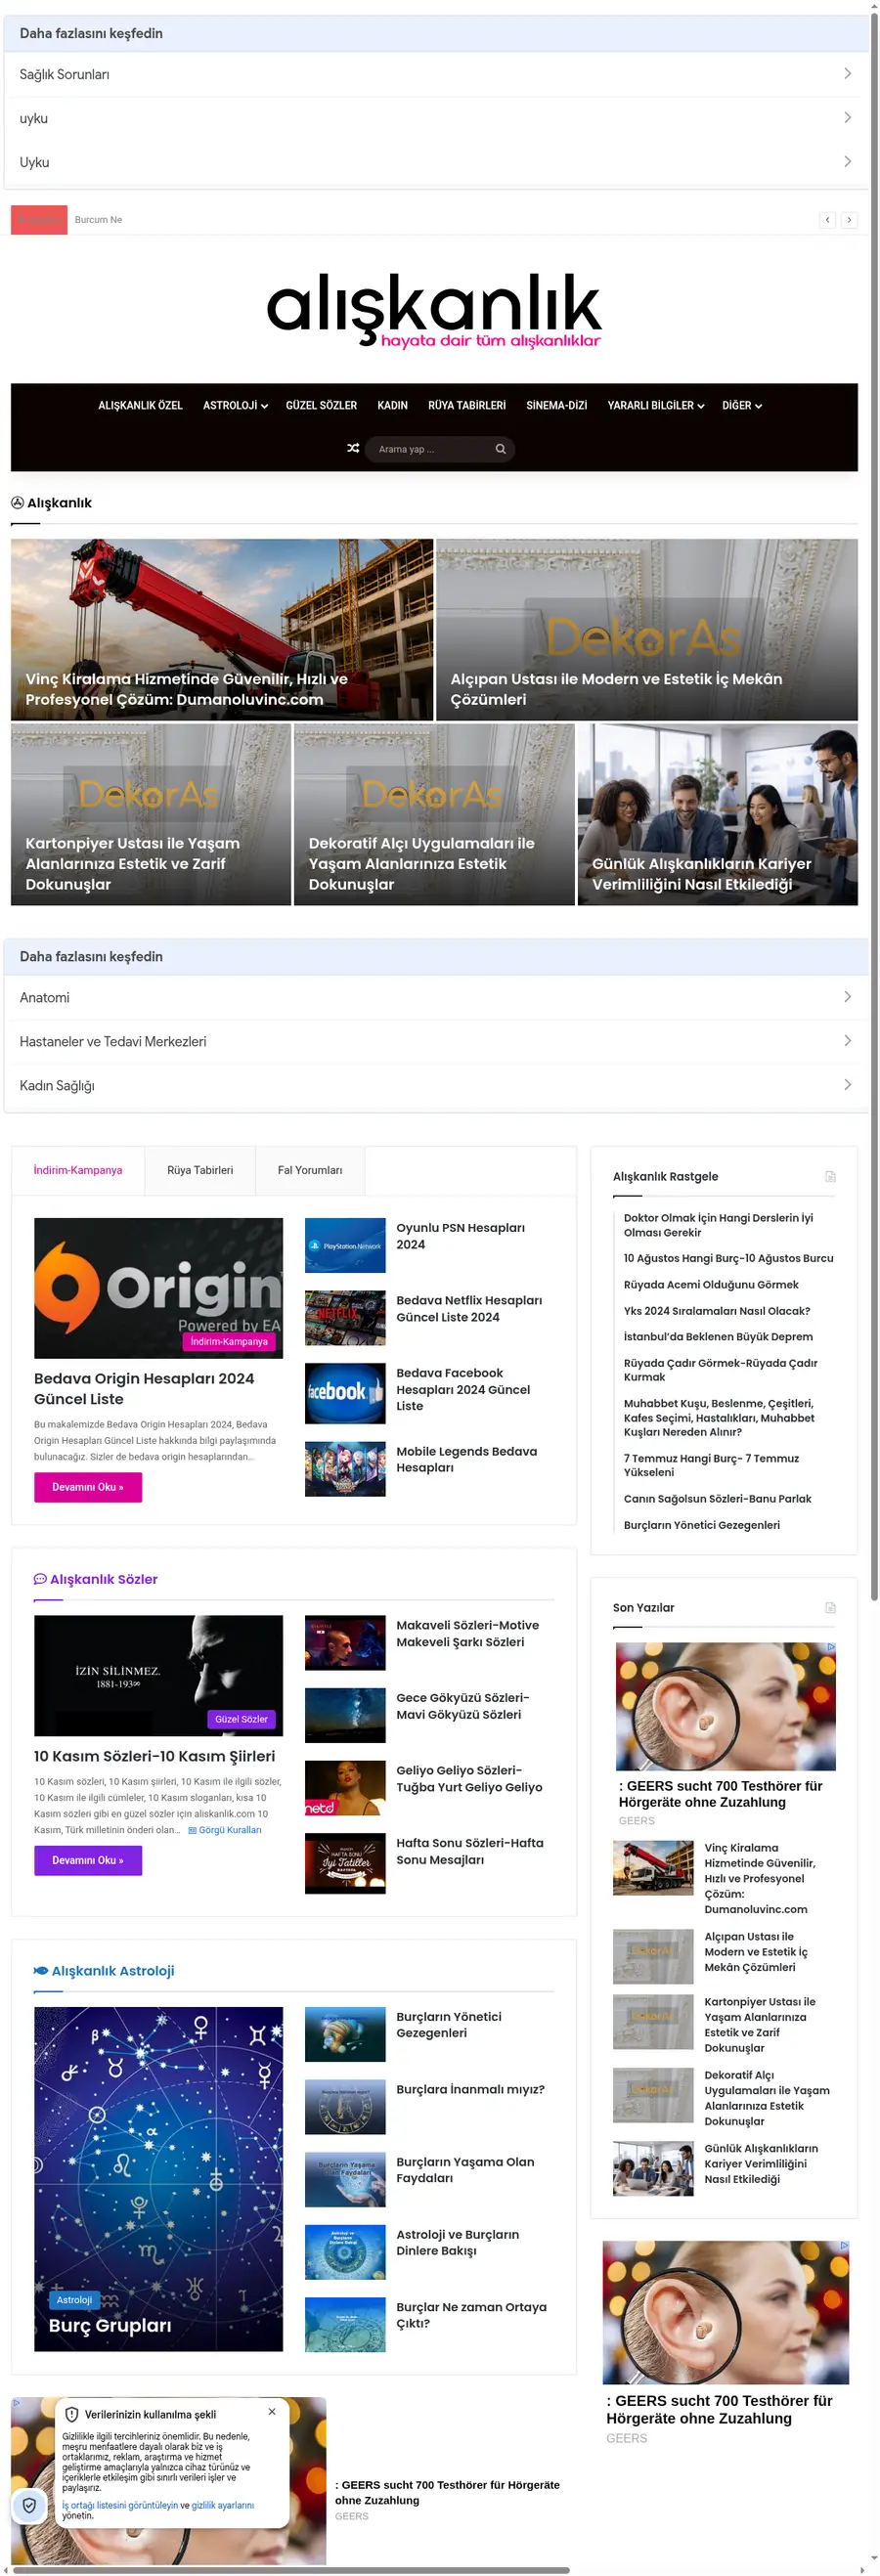Screen dimensions: 880x2576
Task: Open Gece Gökyüzü Sözleri article link
Action: coord(463,1706)
